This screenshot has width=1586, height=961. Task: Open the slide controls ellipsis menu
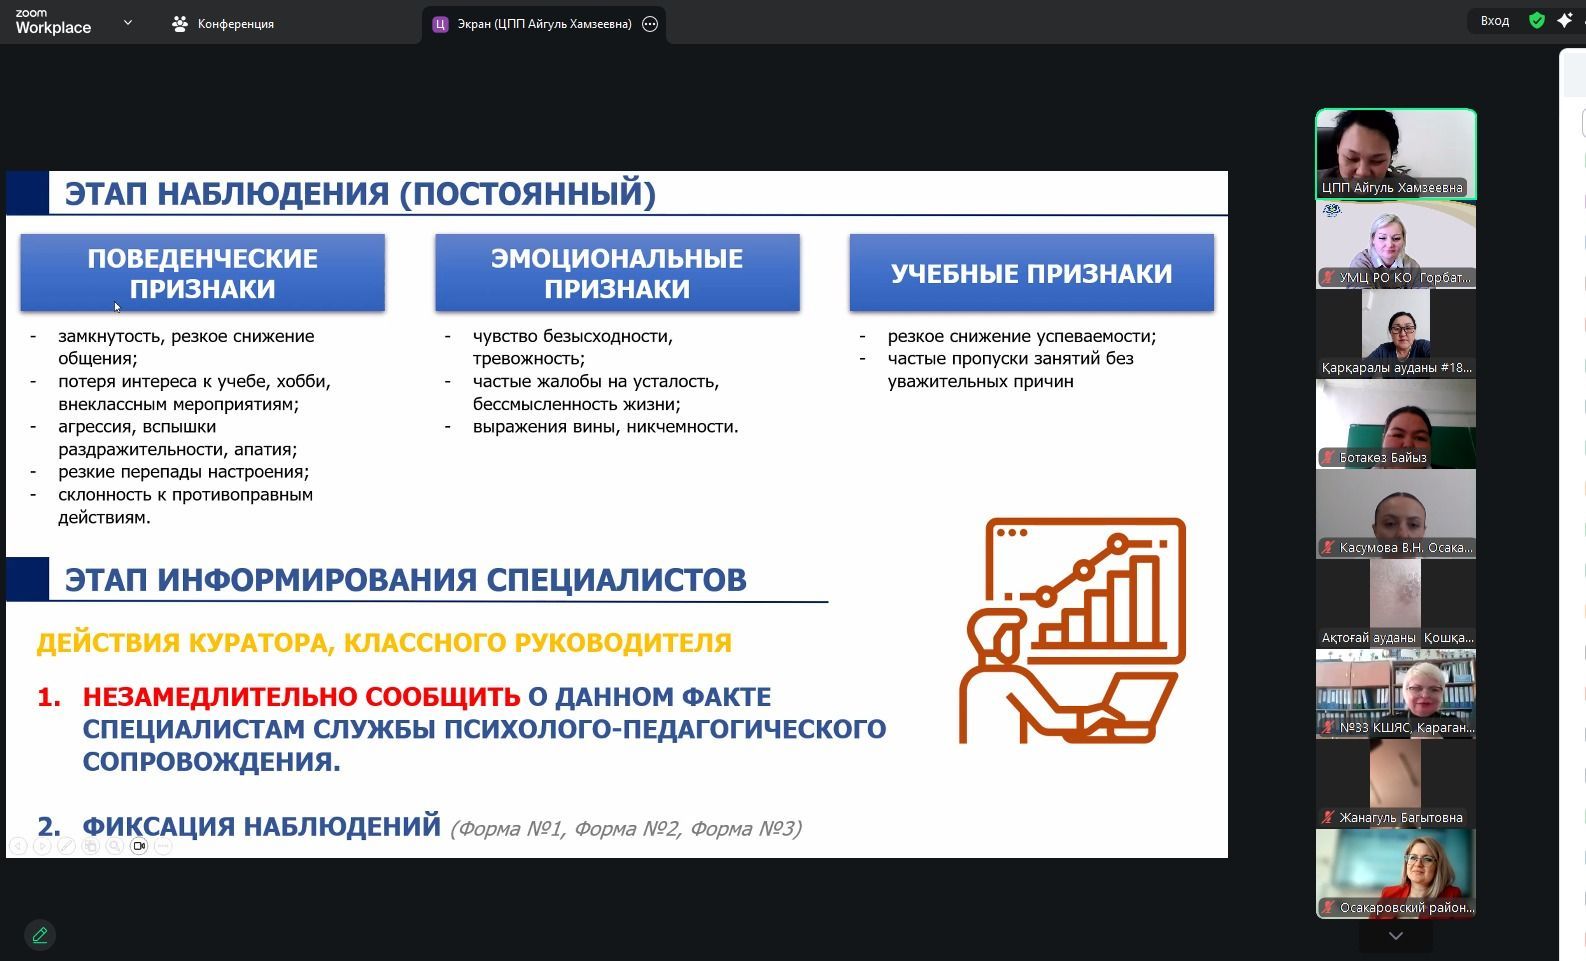click(x=163, y=846)
